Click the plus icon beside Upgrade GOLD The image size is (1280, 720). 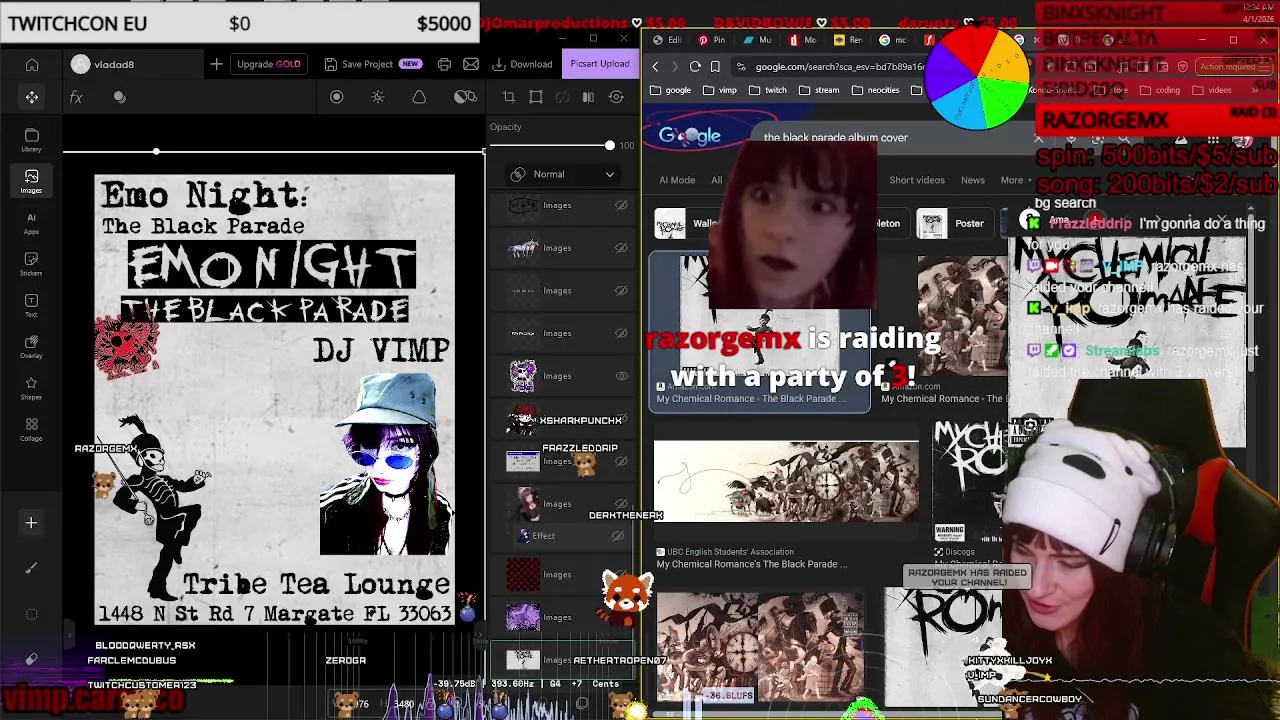tap(216, 64)
